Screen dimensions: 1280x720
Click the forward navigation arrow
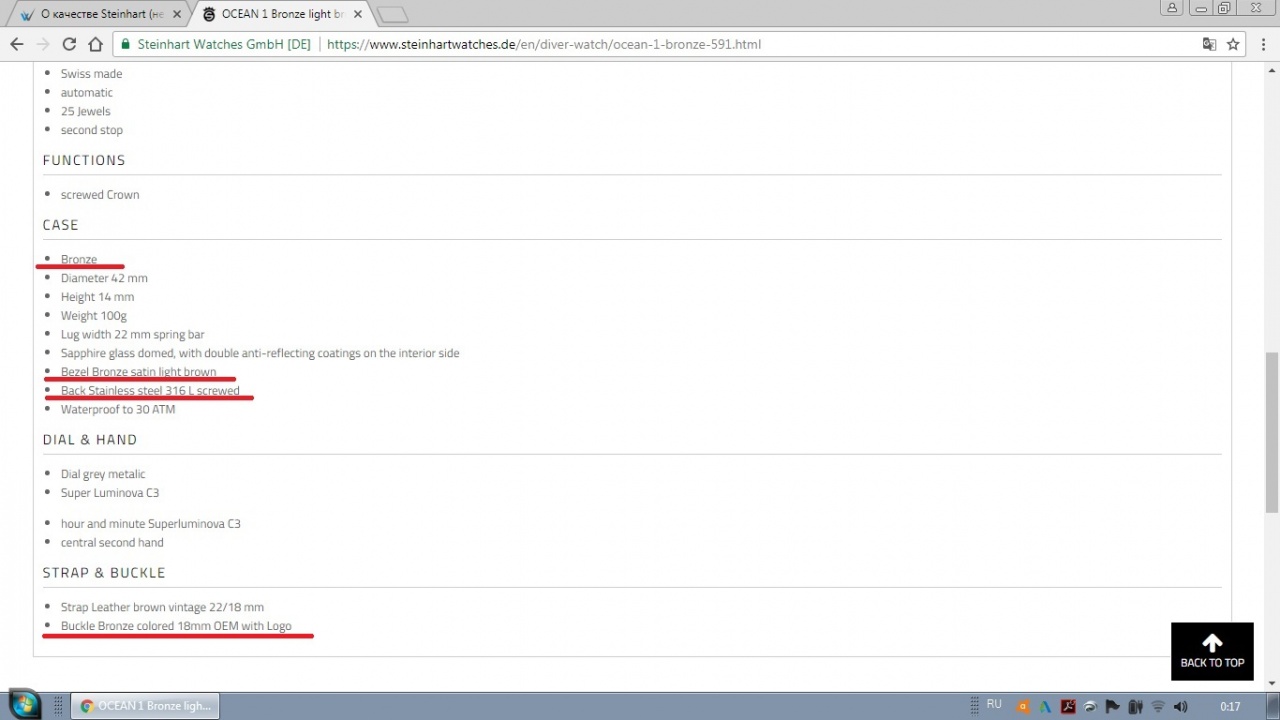coord(43,44)
